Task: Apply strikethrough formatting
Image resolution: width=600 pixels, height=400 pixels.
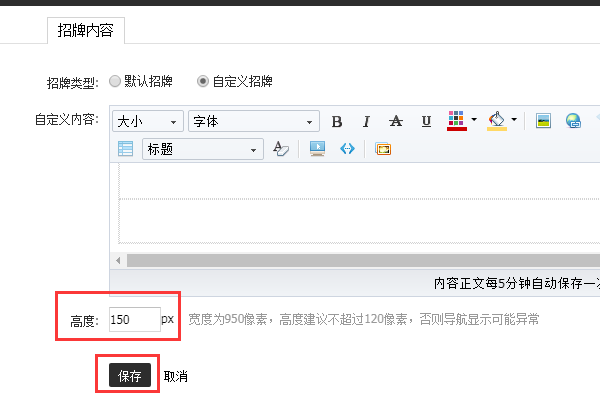Action: tap(396, 122)
